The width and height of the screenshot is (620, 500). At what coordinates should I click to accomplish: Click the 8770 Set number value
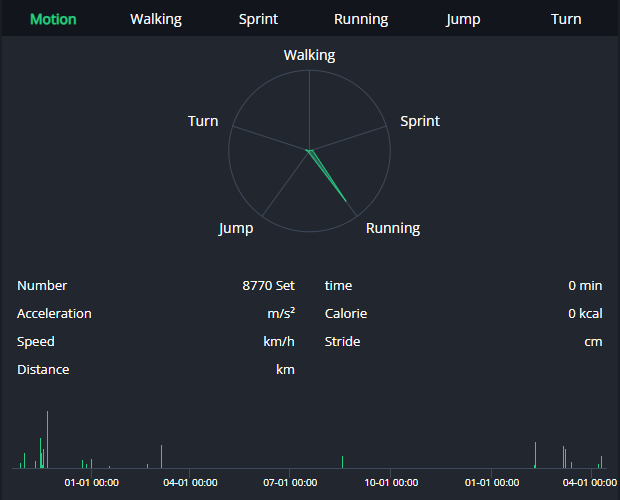(268, 286)
